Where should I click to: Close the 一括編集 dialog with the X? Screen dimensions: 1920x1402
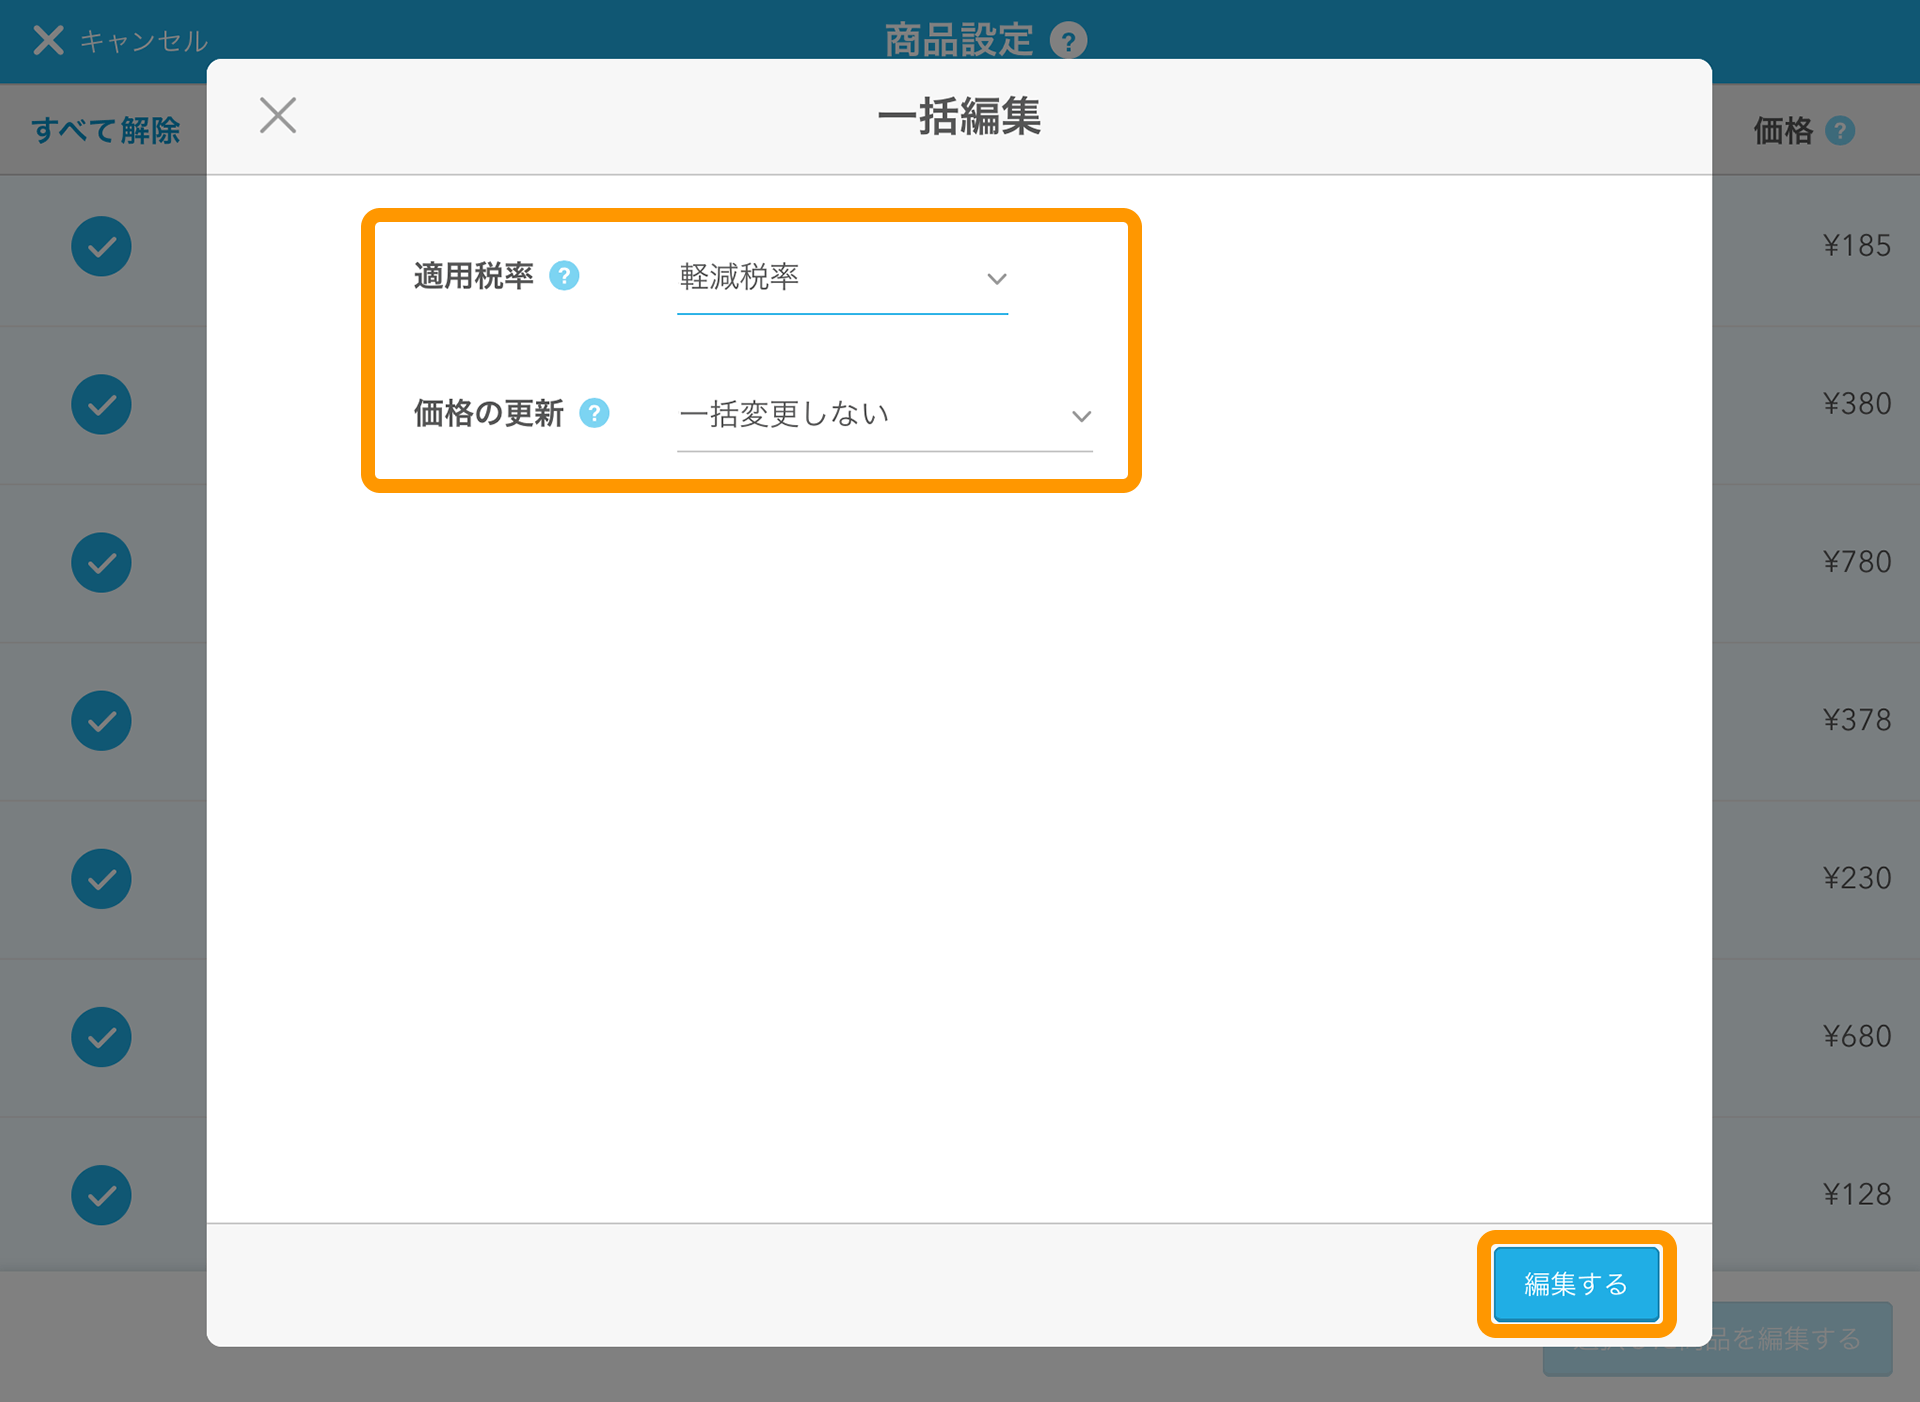(x=278, y=115)
